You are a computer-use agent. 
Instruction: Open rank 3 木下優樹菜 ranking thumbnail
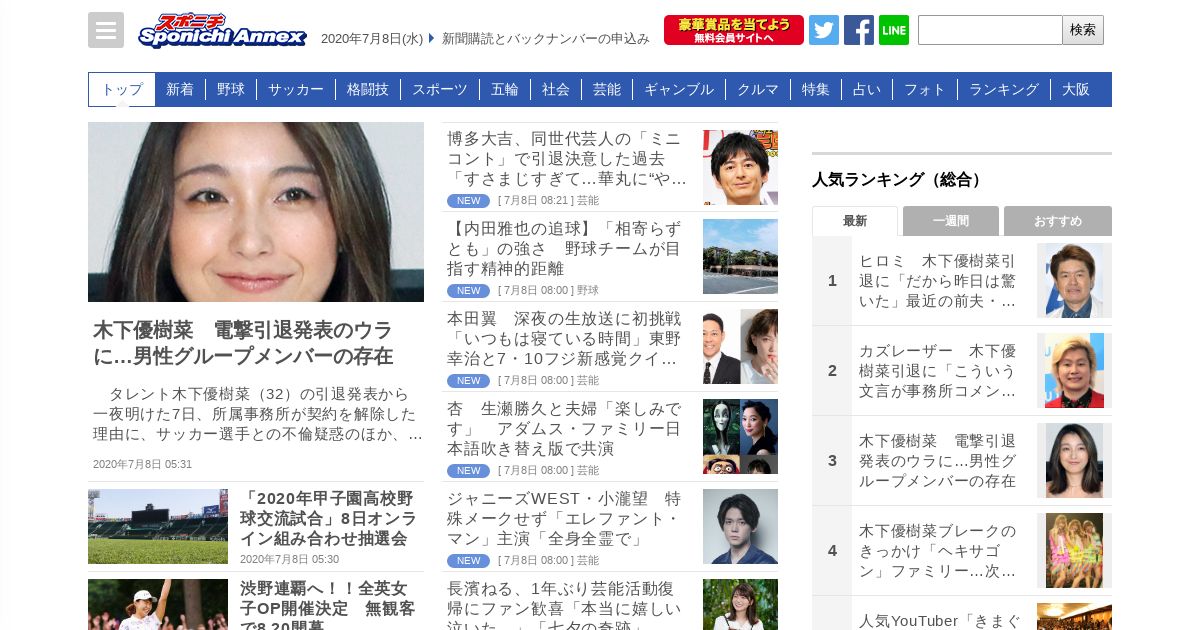[x=1074, y=460]
